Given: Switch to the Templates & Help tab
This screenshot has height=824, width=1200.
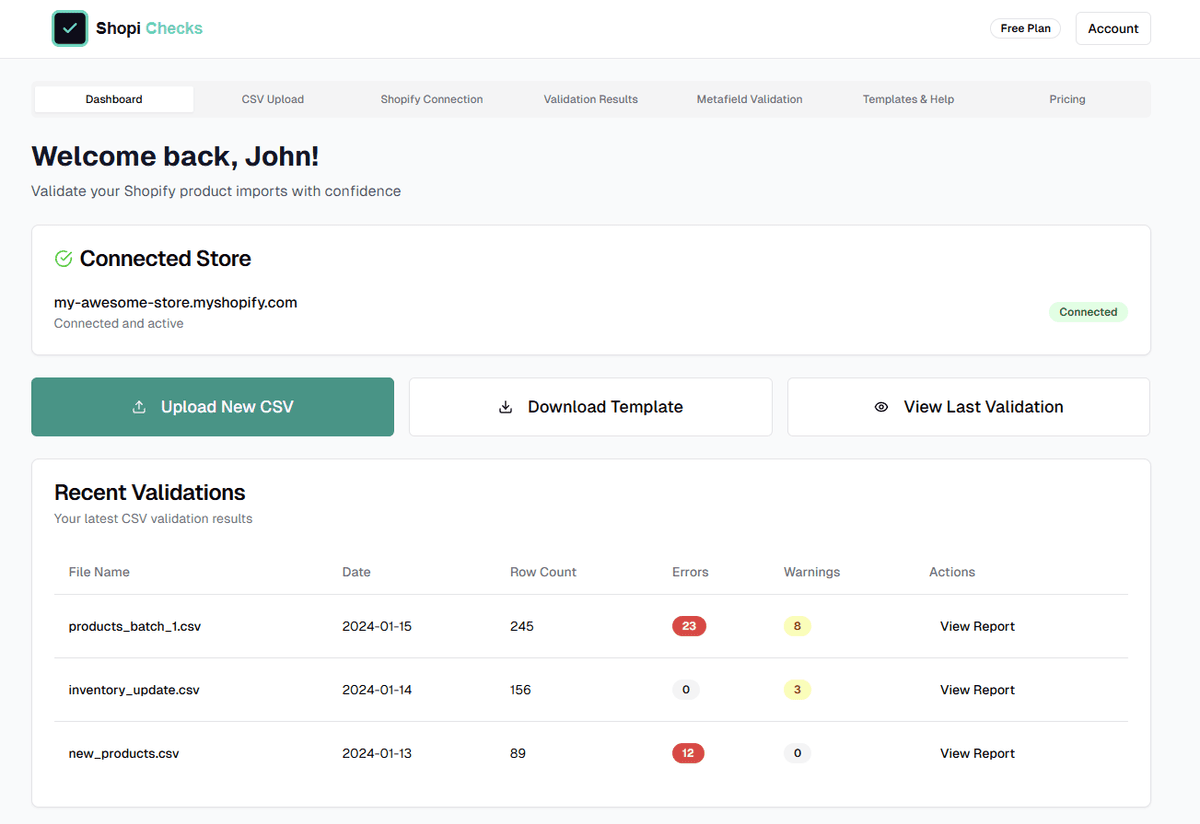Looking at the screenshot, I should click(907, 99).
